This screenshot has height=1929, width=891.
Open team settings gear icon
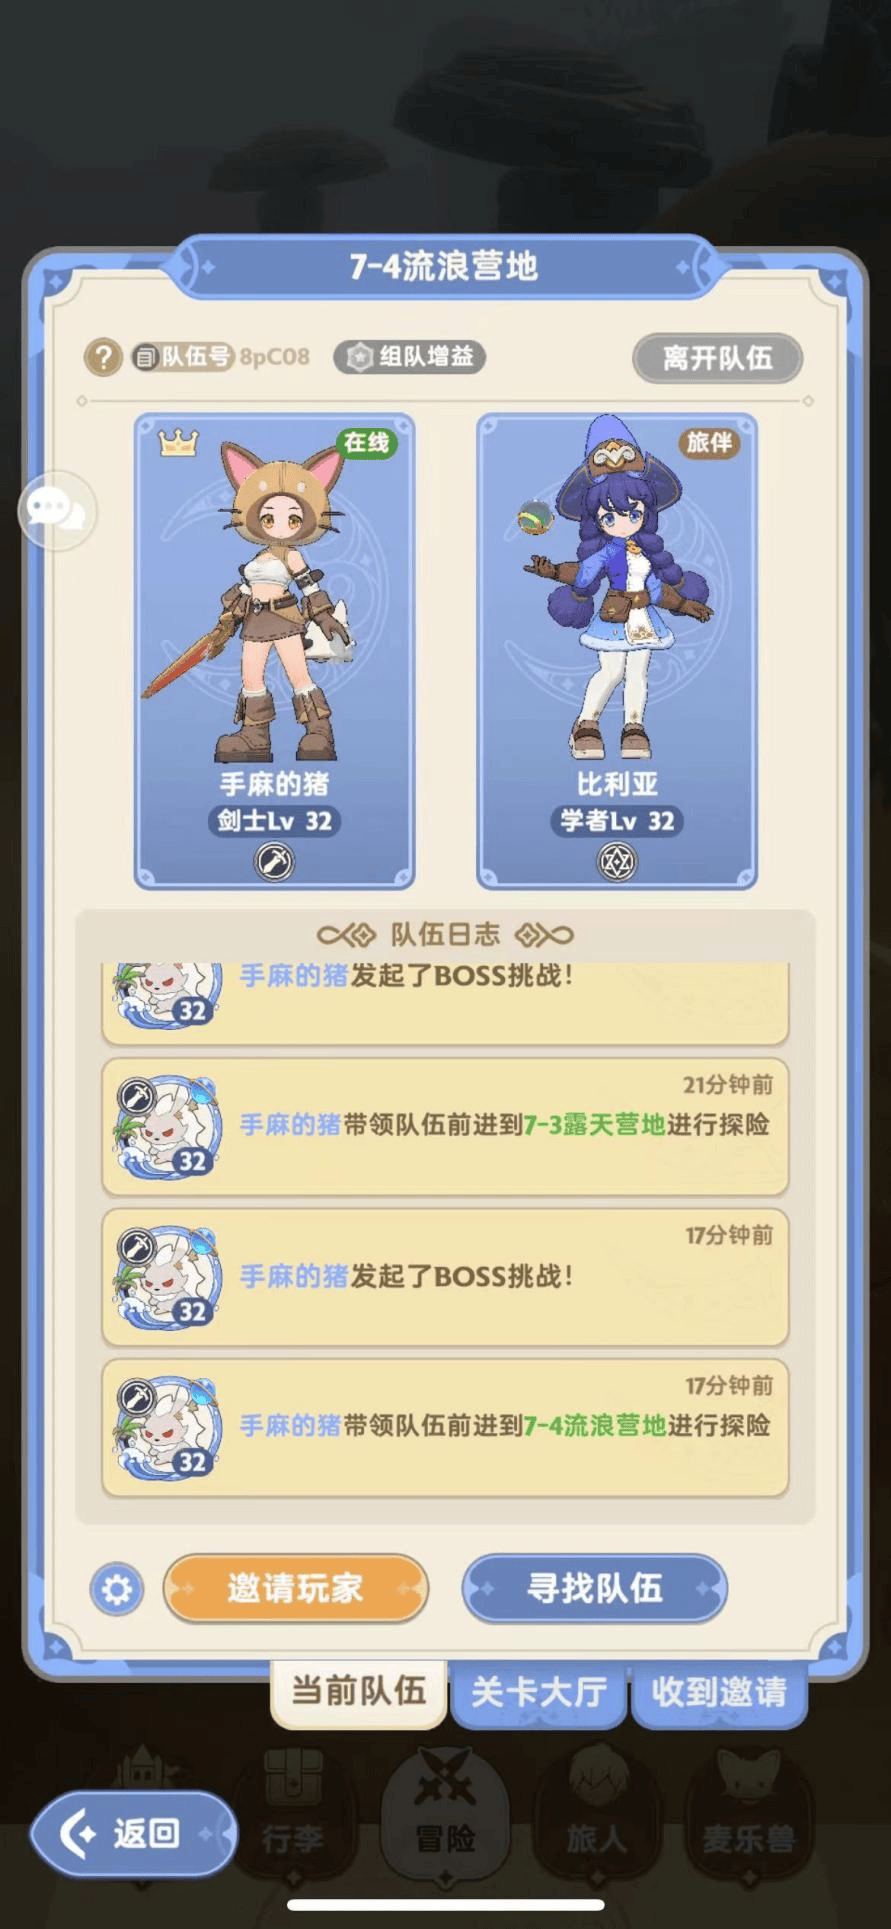point(117,1589)
